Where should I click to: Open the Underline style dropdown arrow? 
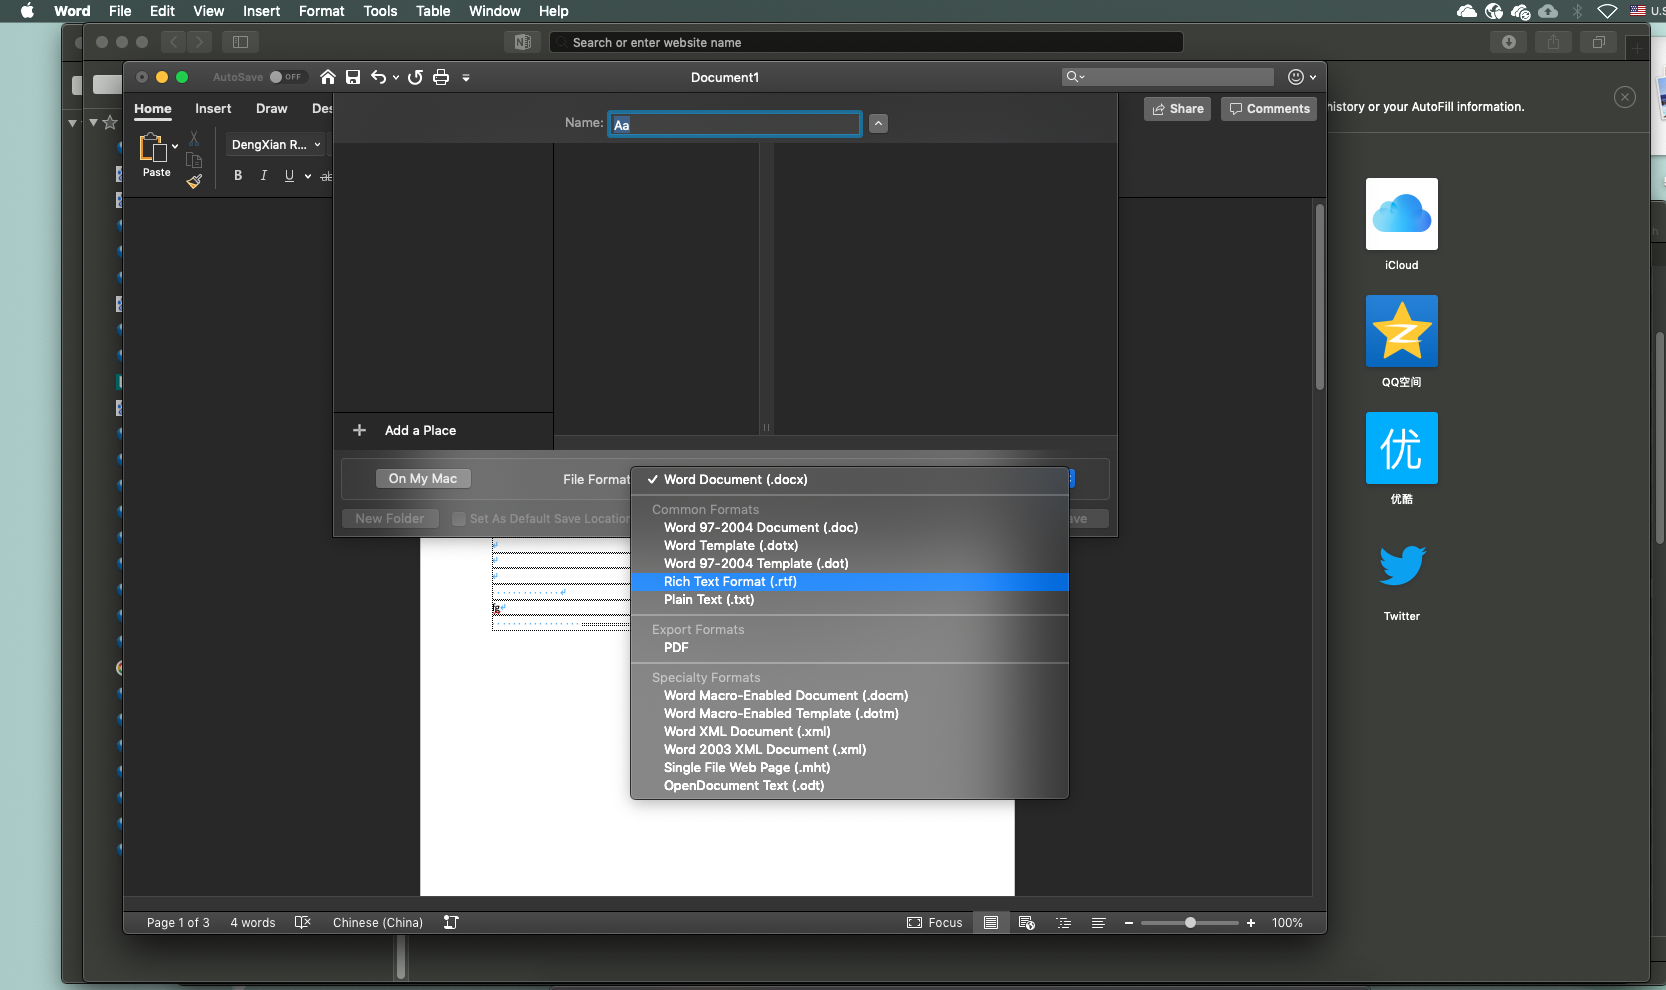pos(308,176)
